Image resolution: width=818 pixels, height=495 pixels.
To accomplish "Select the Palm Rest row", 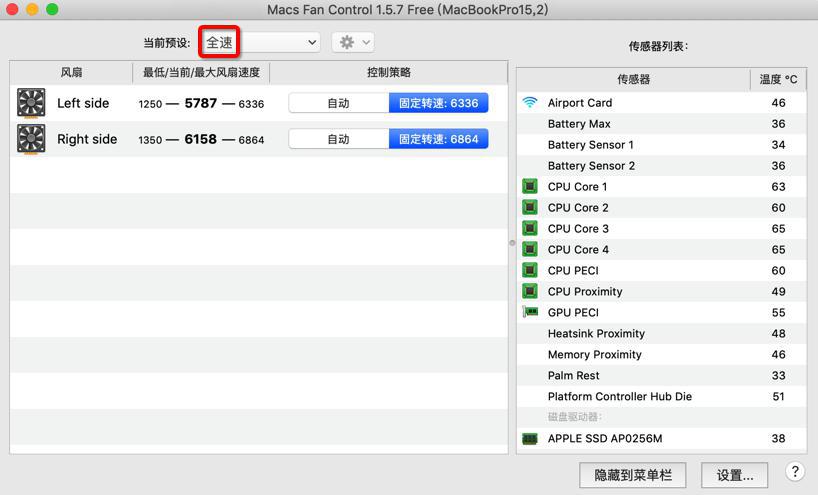I will coord(661,375).
